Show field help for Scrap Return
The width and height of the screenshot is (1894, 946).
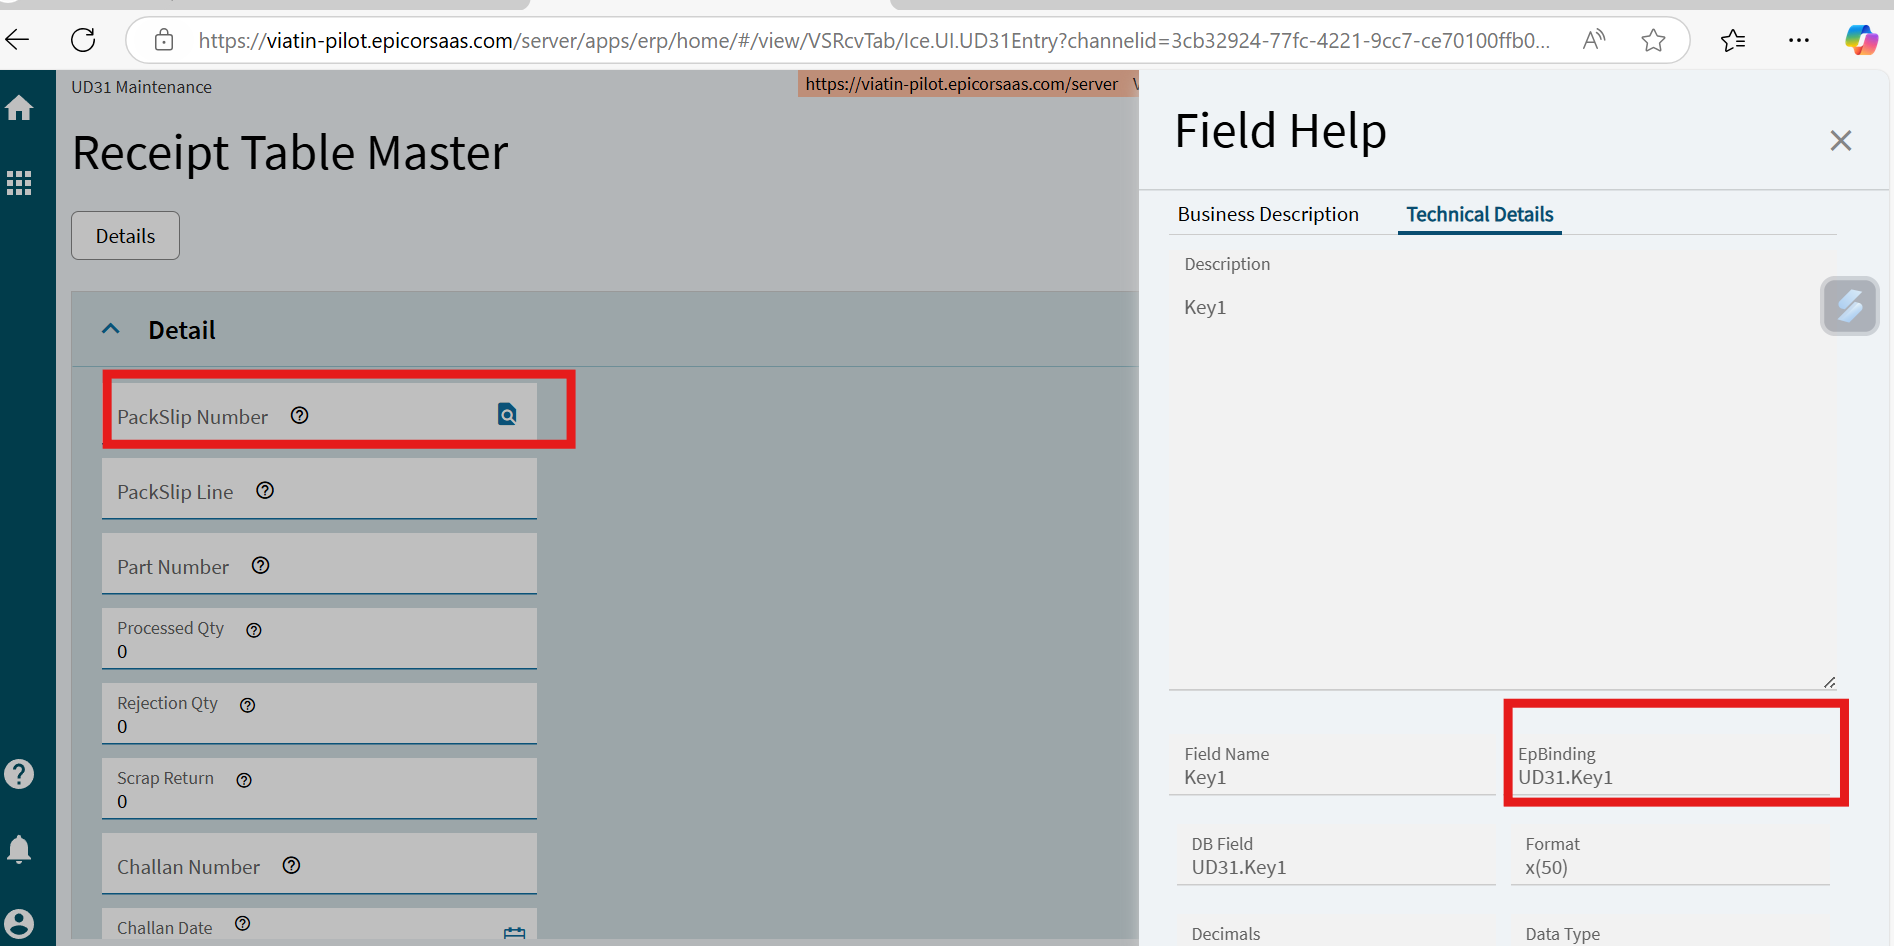[244, 780]
